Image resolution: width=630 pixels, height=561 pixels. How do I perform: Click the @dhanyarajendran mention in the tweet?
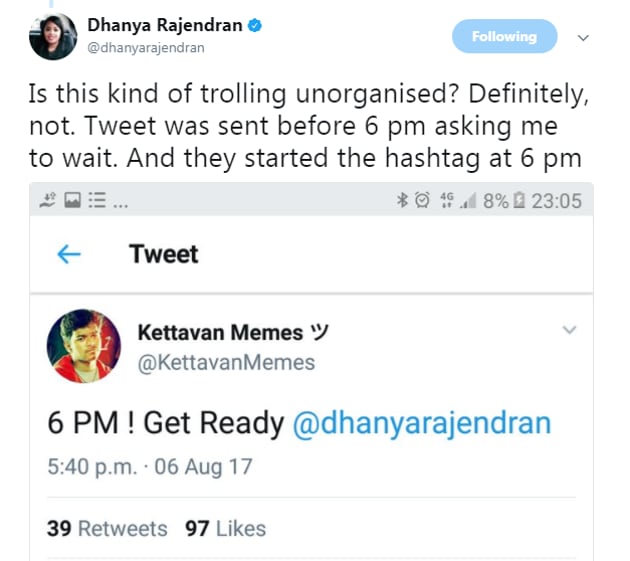click(422, 423)
